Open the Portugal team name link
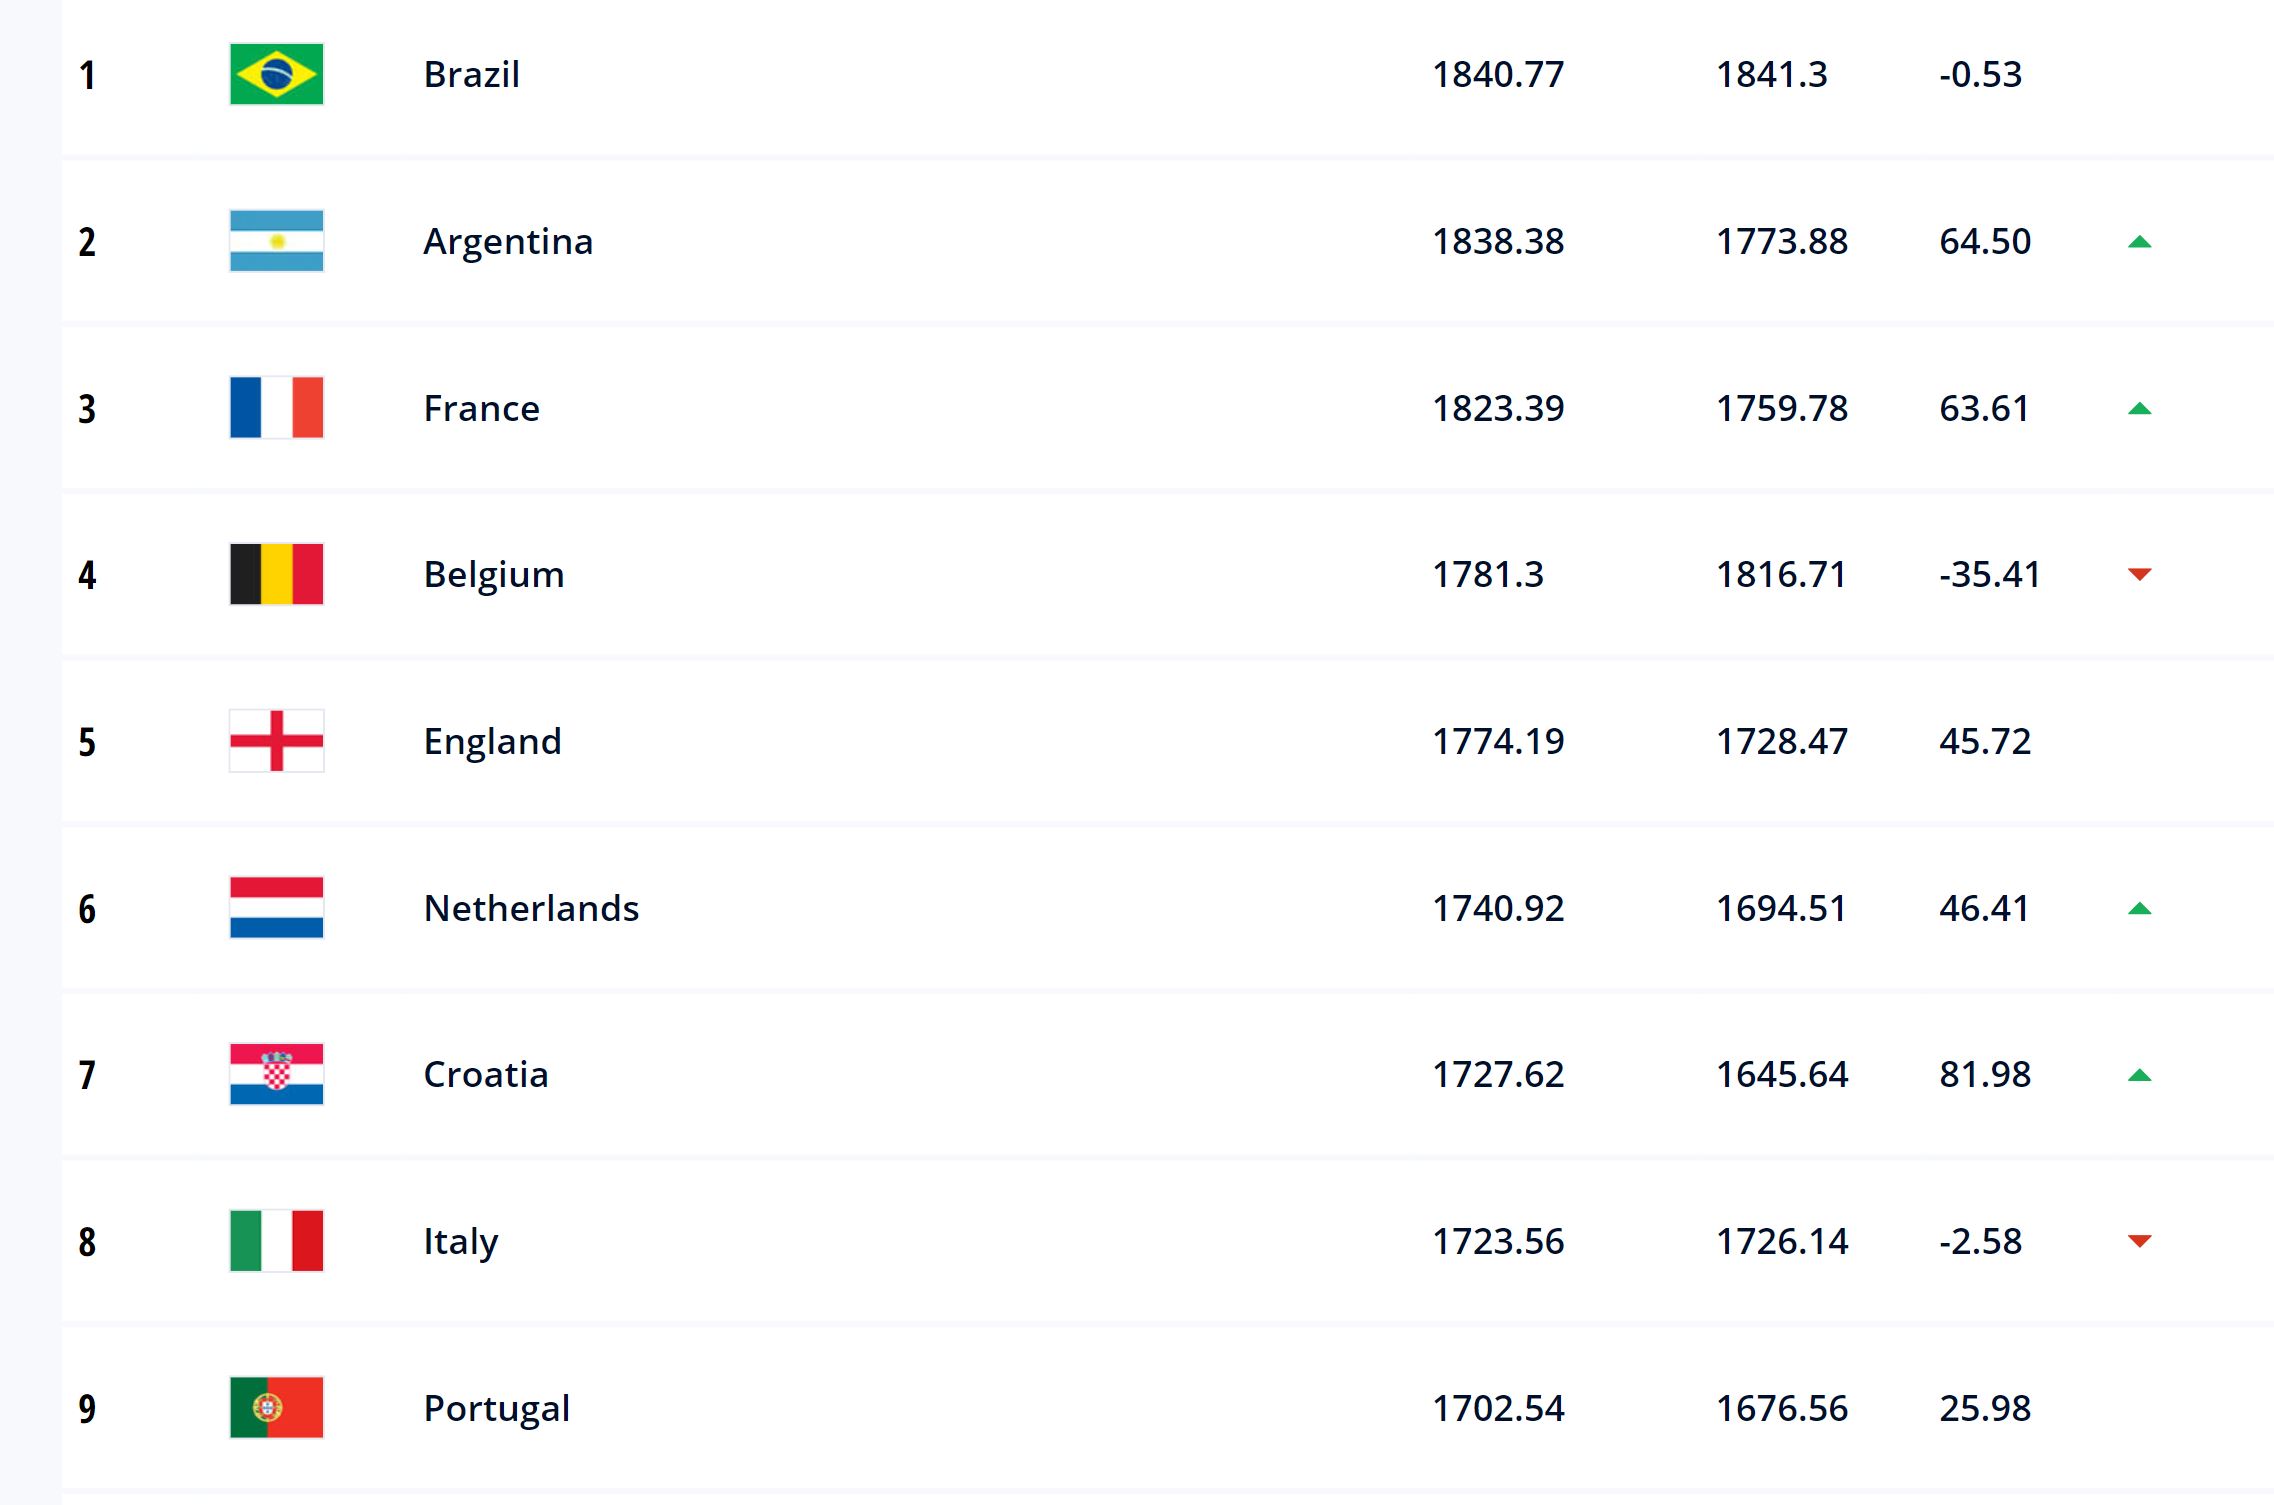The height and width of the screenshot is (1505, 2274). pyautogui.click(x=497, y=1408)
